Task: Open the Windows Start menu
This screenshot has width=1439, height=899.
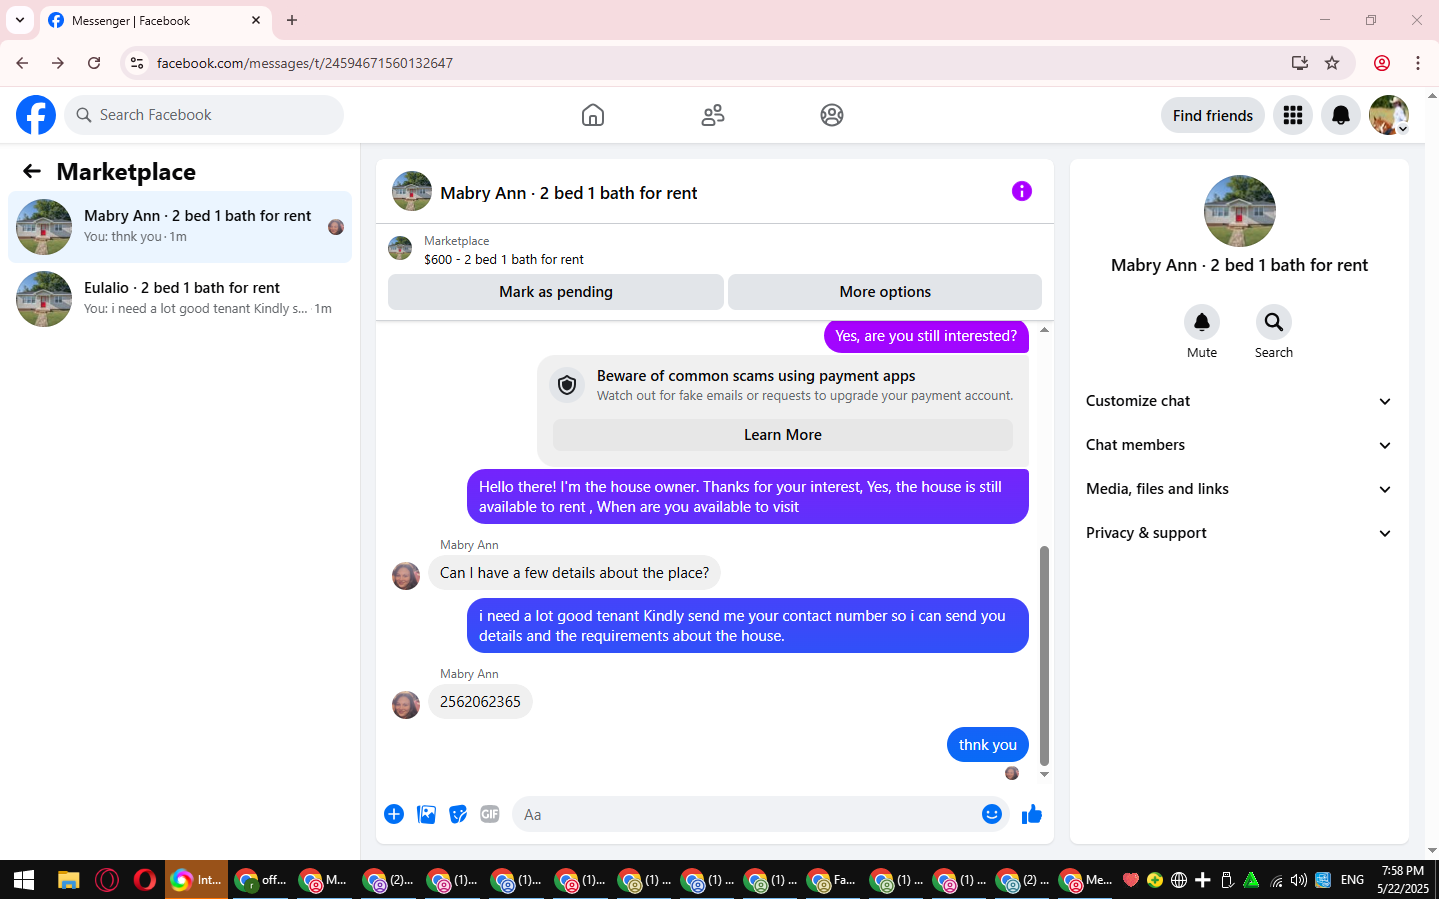Action: [24, 880]
